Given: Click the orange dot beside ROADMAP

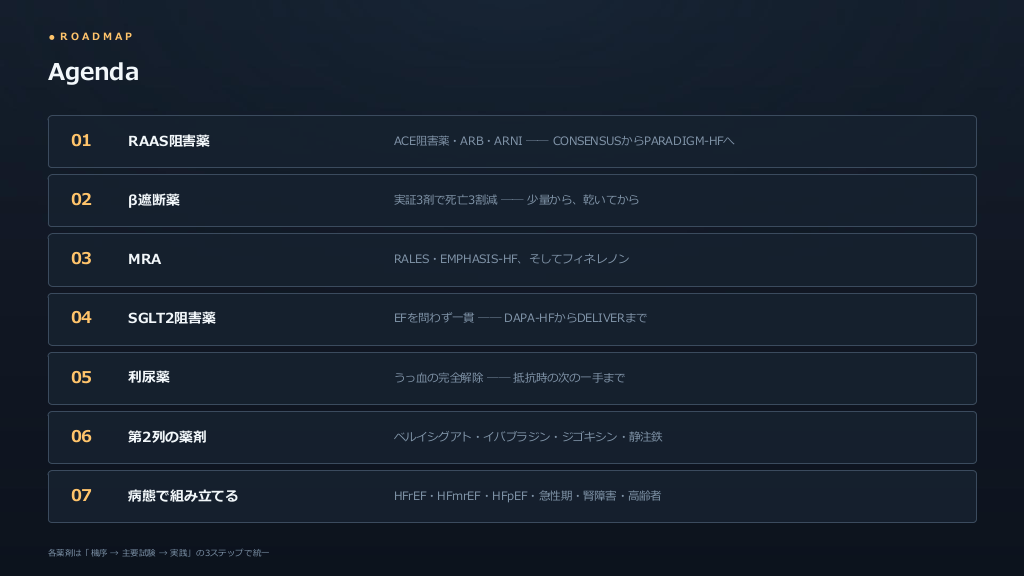Looking at the screenshot, I should (52, 37).
